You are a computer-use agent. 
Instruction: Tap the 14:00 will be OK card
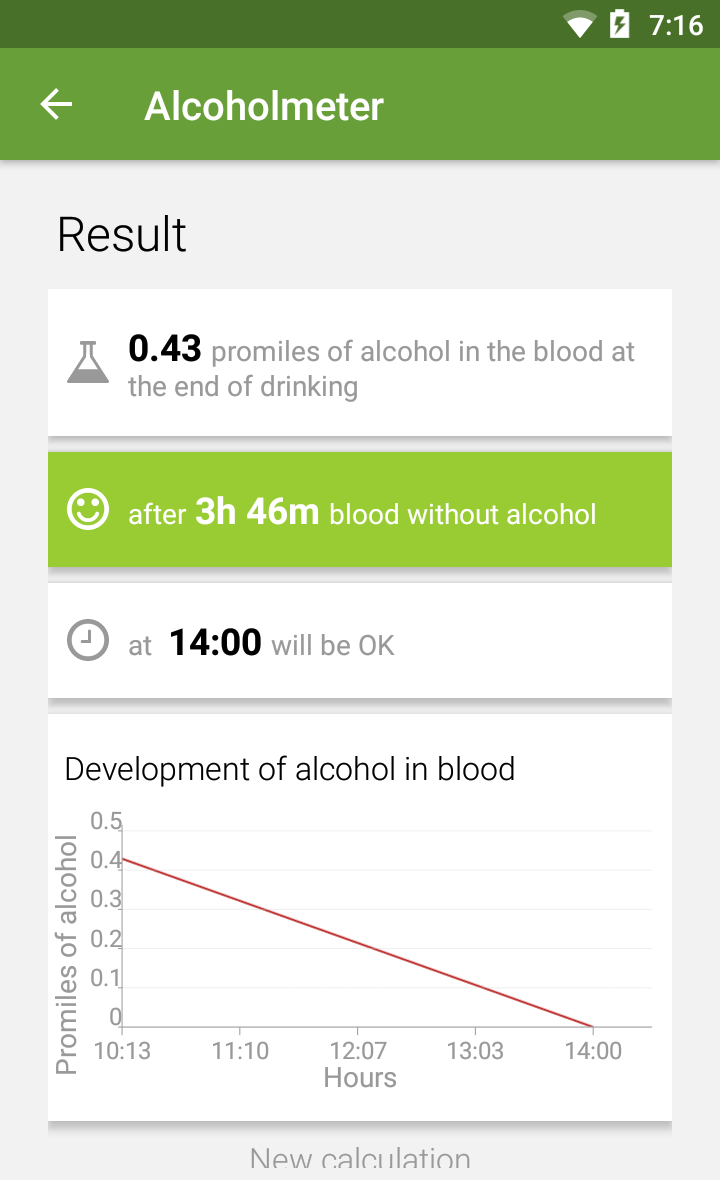click(360, 640)
